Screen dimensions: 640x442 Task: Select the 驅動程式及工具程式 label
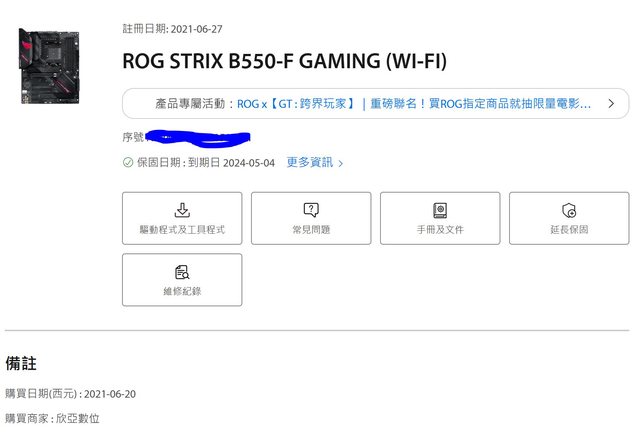tap(182, 229)
